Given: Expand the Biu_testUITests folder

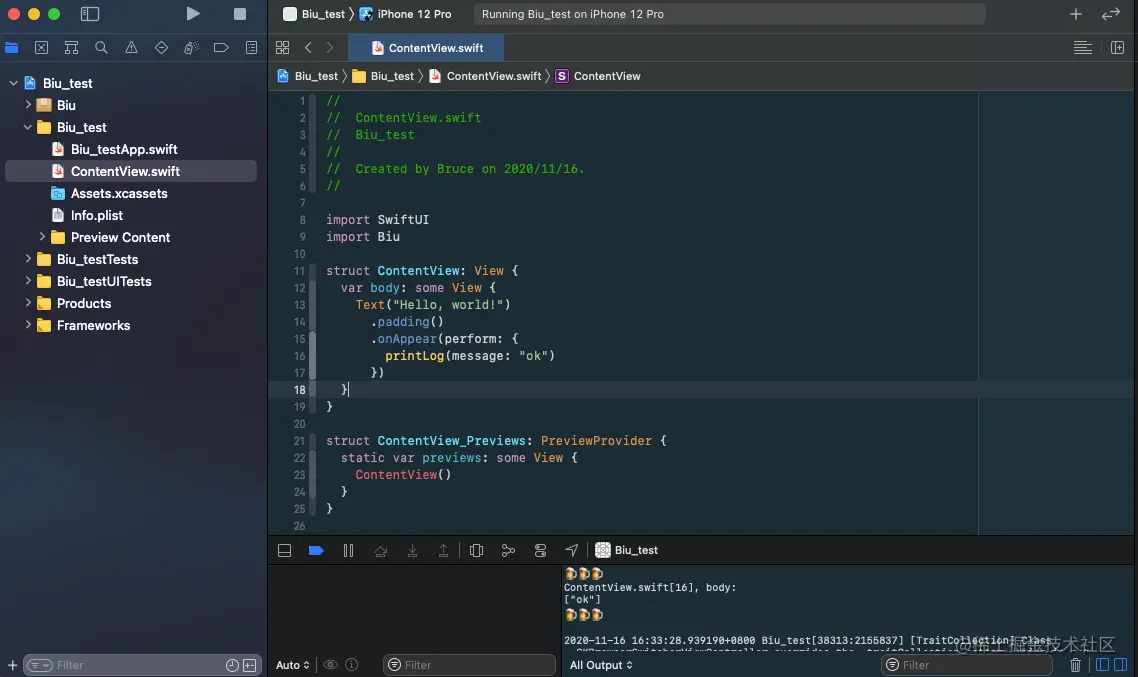Looking at the screenshot, I should [x=28, y=281].
